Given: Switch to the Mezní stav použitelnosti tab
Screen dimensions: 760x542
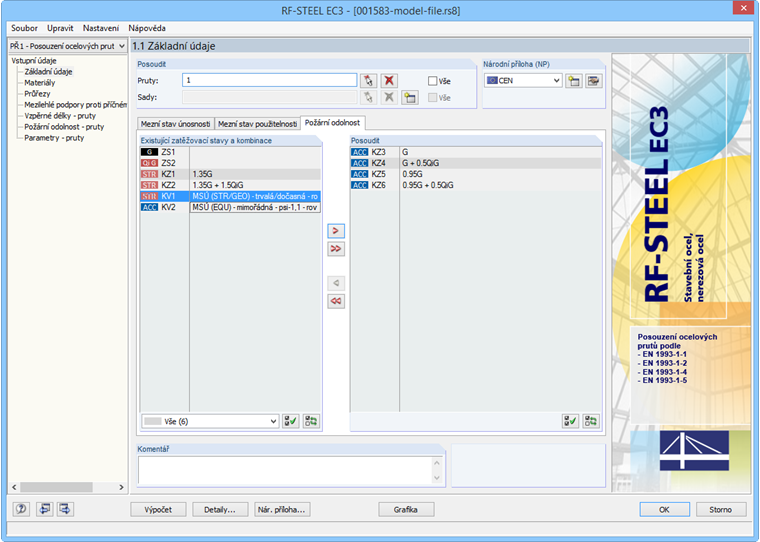Looking at the screenshot, I should click(257, 124).
